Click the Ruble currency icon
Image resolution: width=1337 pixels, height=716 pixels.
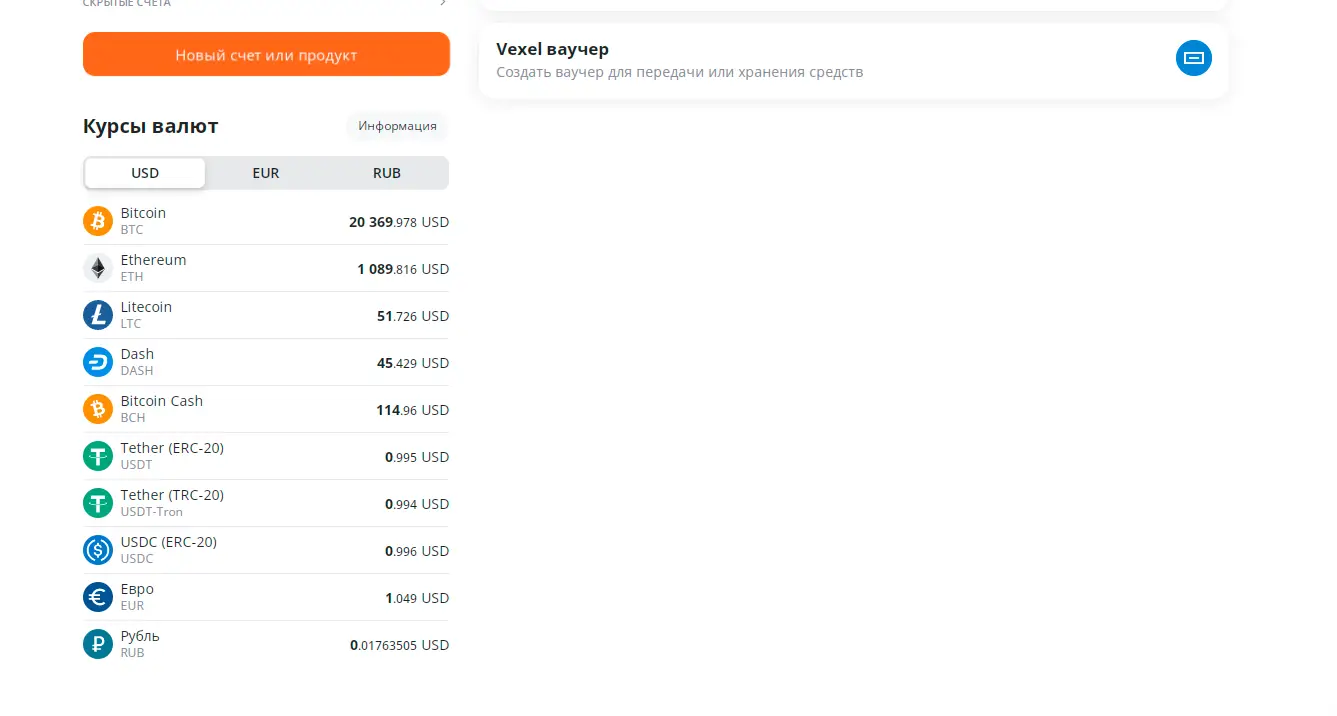98,644
